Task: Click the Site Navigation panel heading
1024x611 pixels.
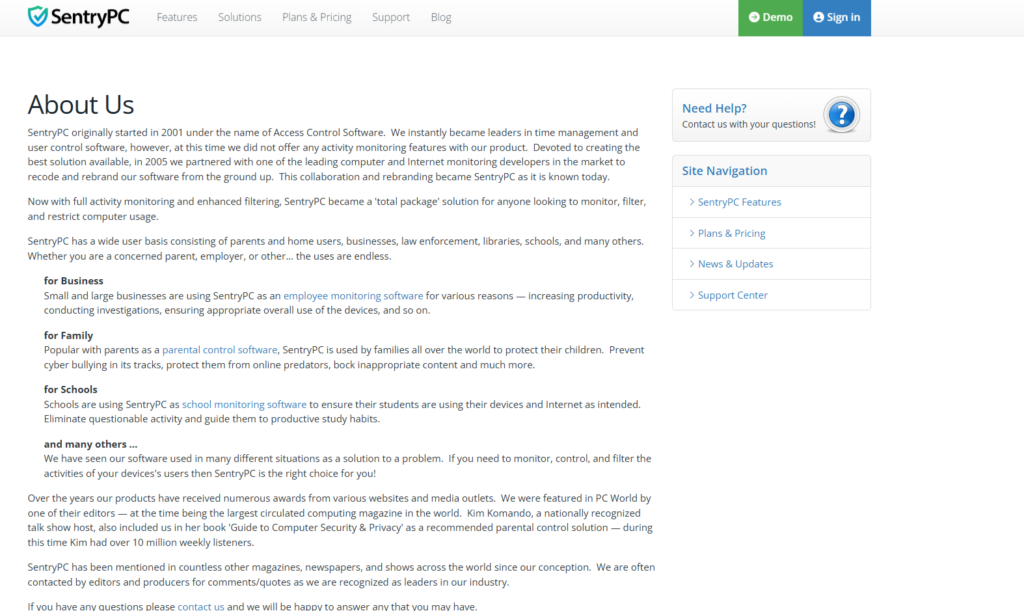Action: [725, 171]
